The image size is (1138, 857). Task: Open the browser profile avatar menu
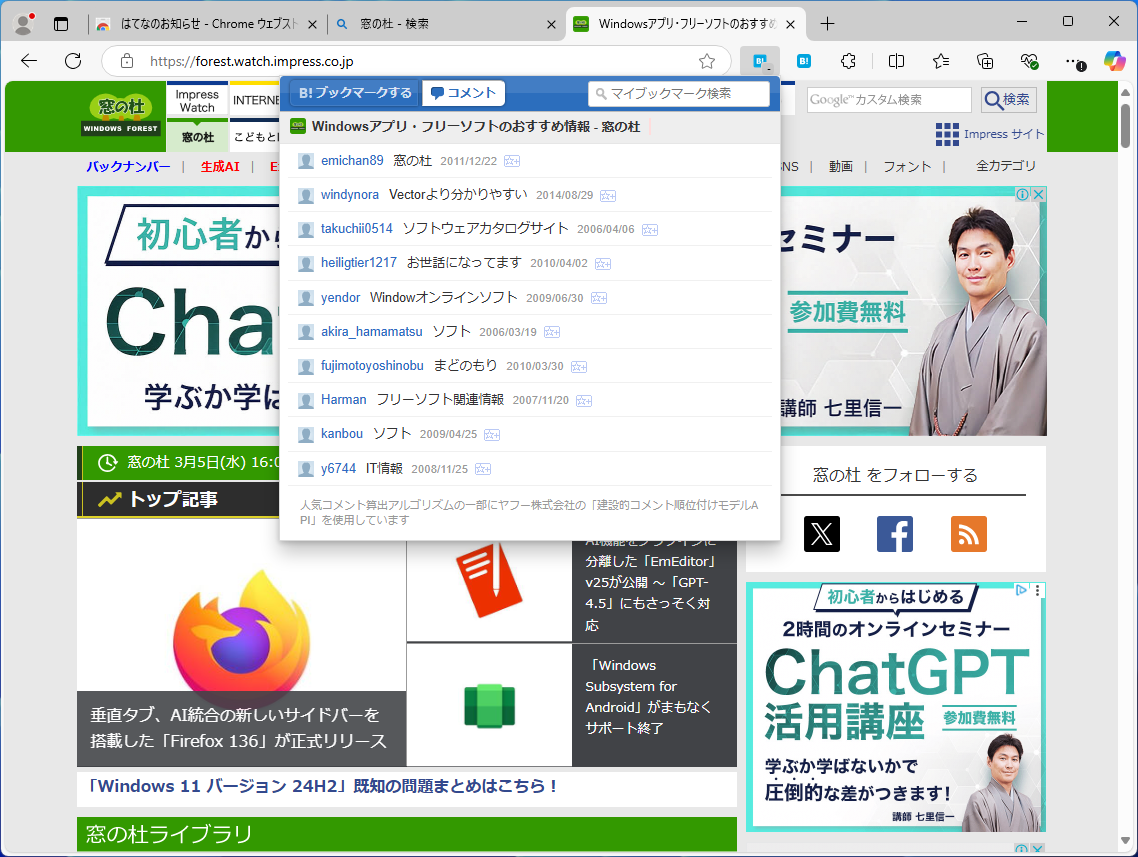pos(22,22)
